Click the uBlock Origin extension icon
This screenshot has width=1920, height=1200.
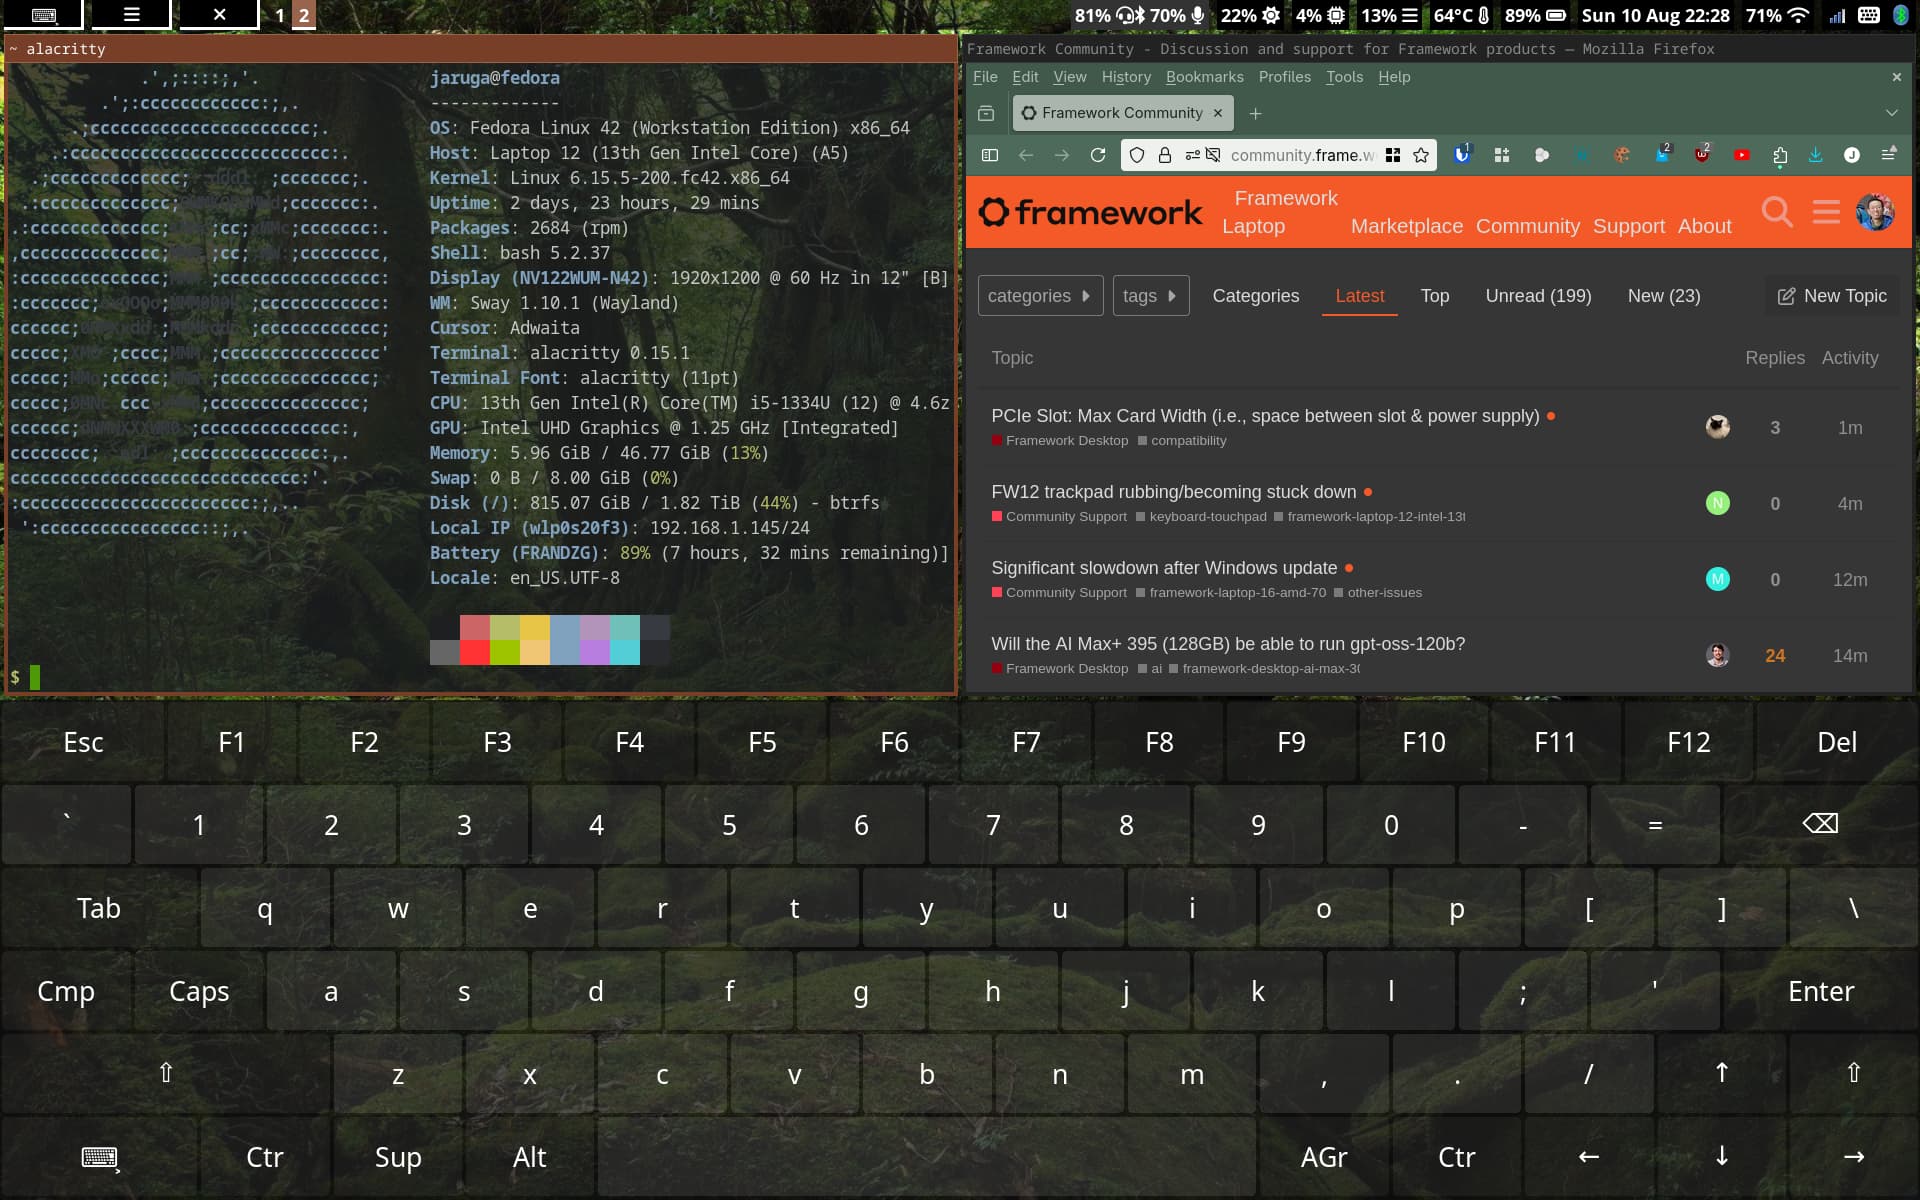(1701, 155)
